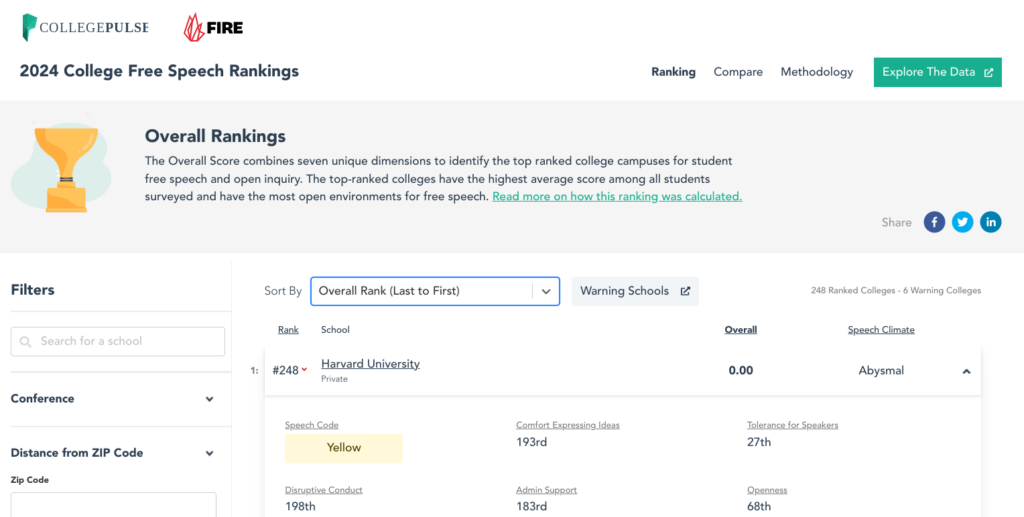Go to the Methodology page
This screenshot has height=517, width=1024.
(x=817, y=72)
